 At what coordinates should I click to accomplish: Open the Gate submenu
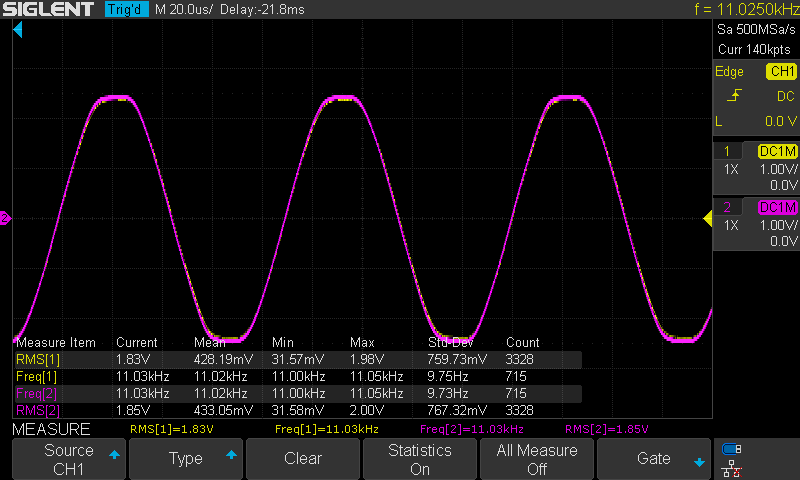click(x=654, y=459)
